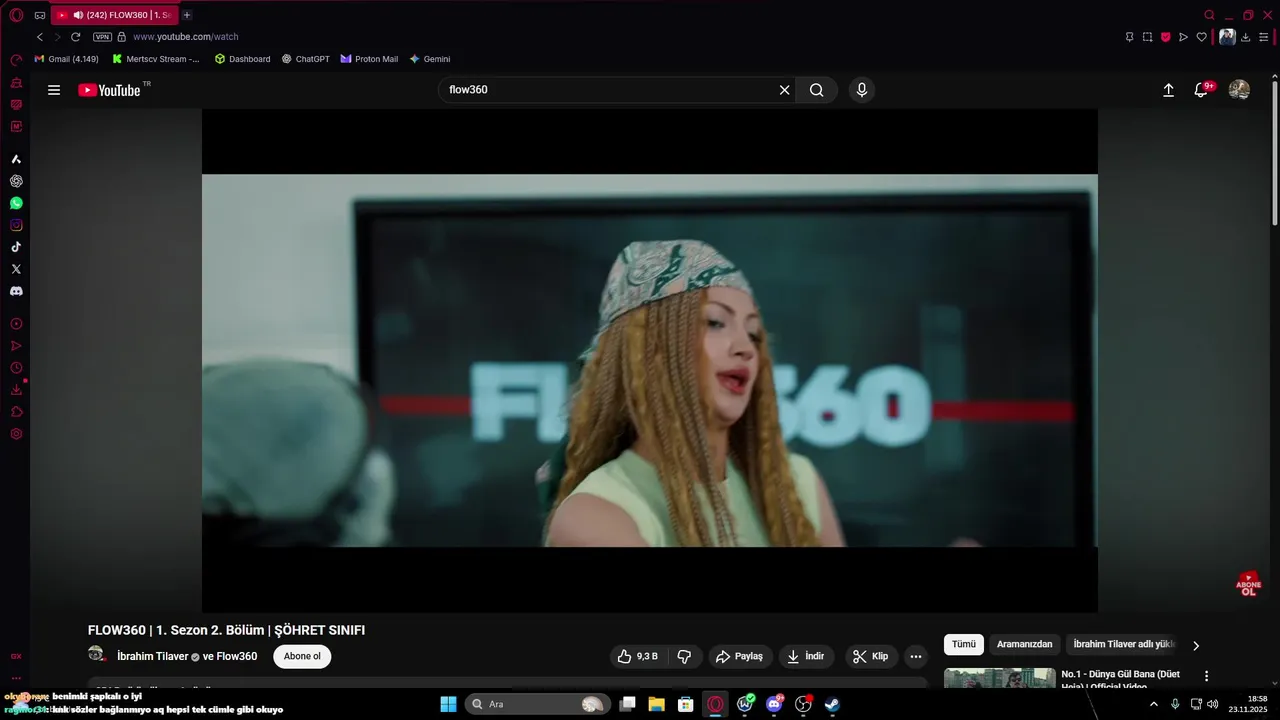Viewport: 1280px width, 720px height.
Task: Open Instagram in Opera sidebar
Action: tap(16, 225)
